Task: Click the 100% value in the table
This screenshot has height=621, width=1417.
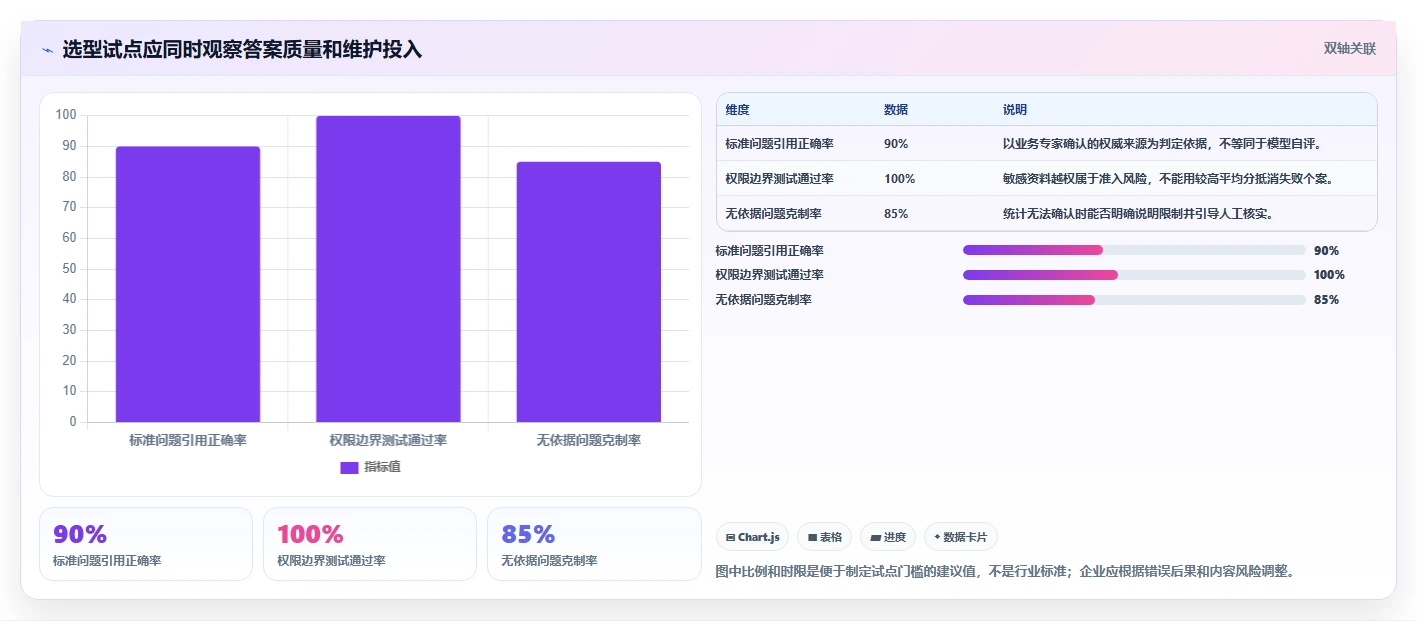Action: [x=899, y=179]
